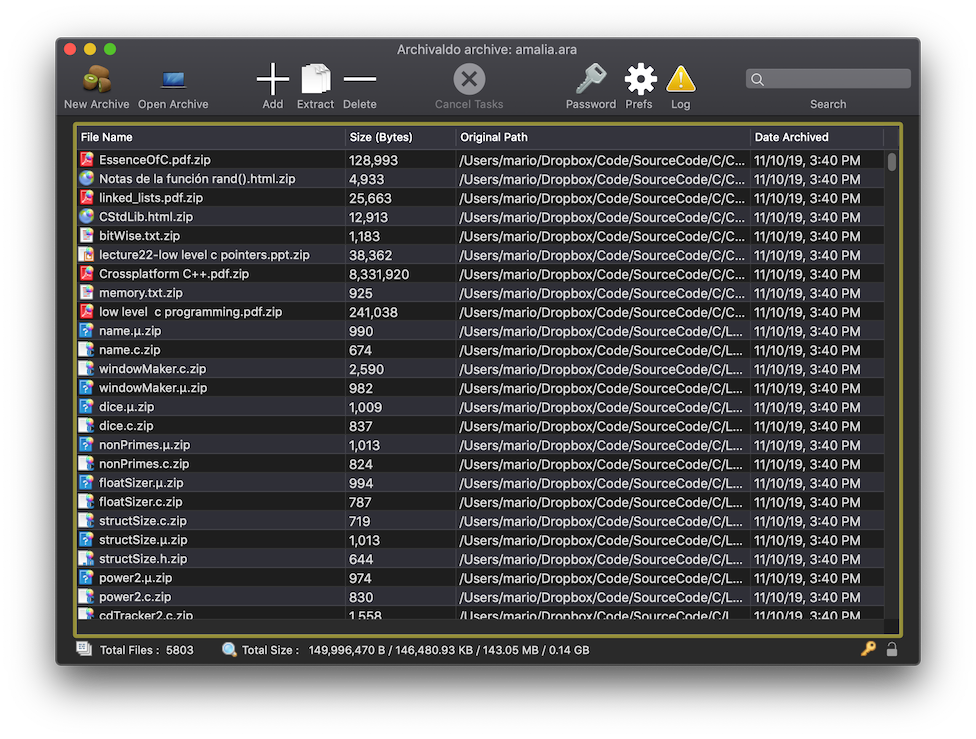The width and height of the screenshot is (976, 739).
Task: Click Total Files : 5803 status text
Action: [x=147, y=650]
